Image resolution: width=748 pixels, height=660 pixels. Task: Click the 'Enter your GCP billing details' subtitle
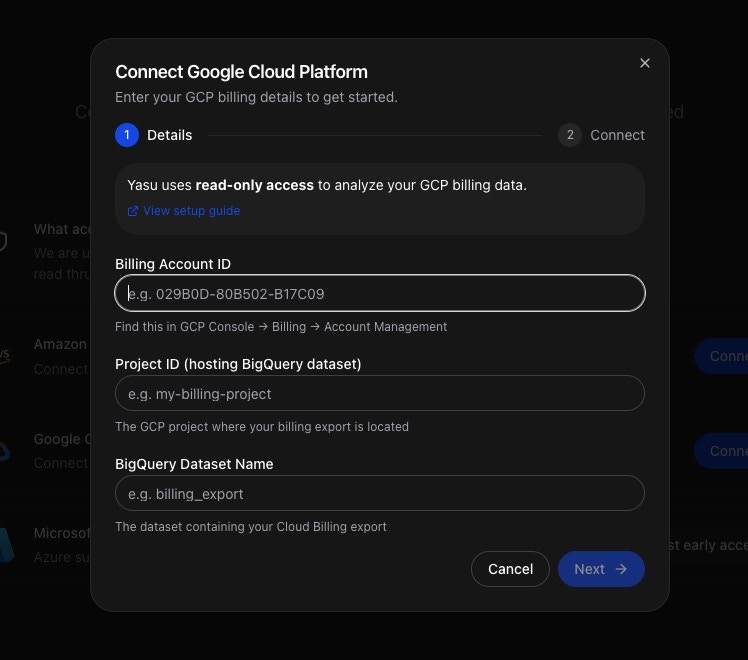coord(256,97)
